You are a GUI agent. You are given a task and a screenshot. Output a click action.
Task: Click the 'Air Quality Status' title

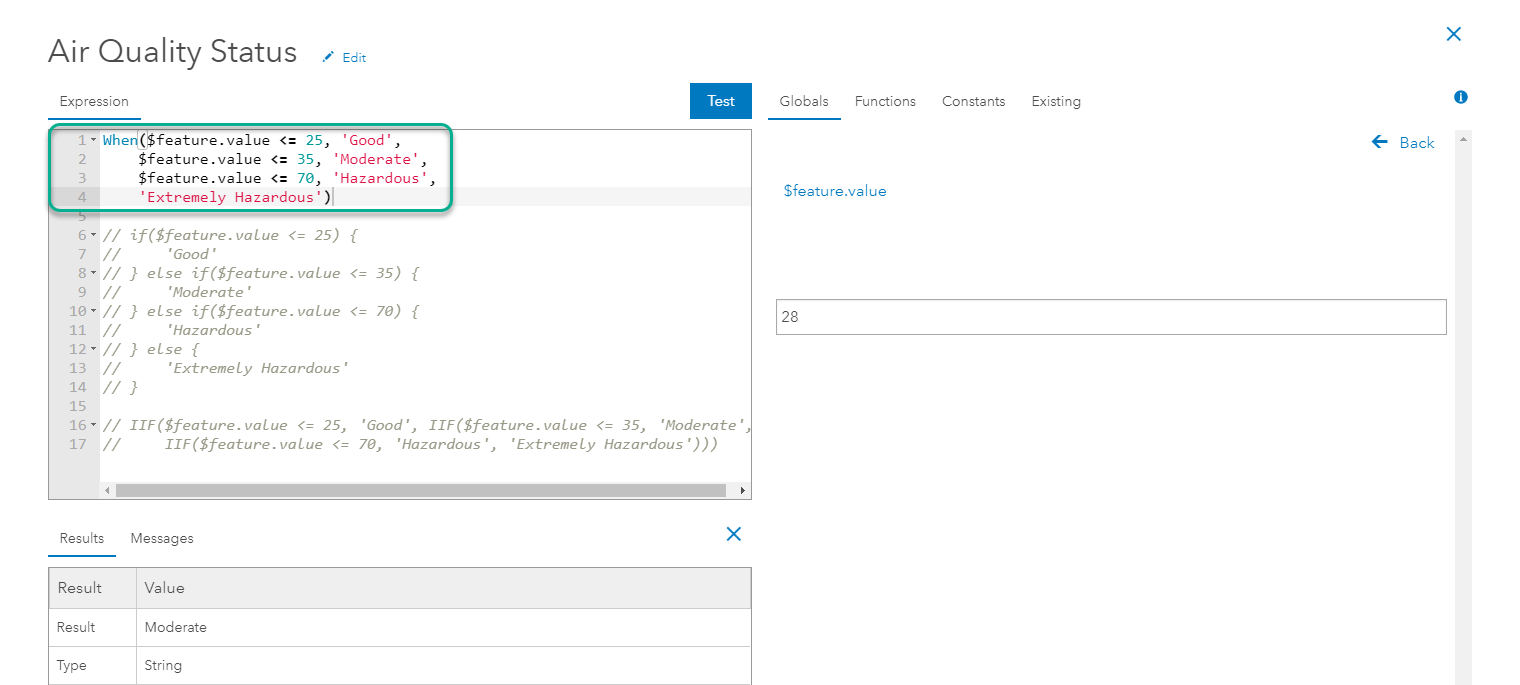(172, 51)
